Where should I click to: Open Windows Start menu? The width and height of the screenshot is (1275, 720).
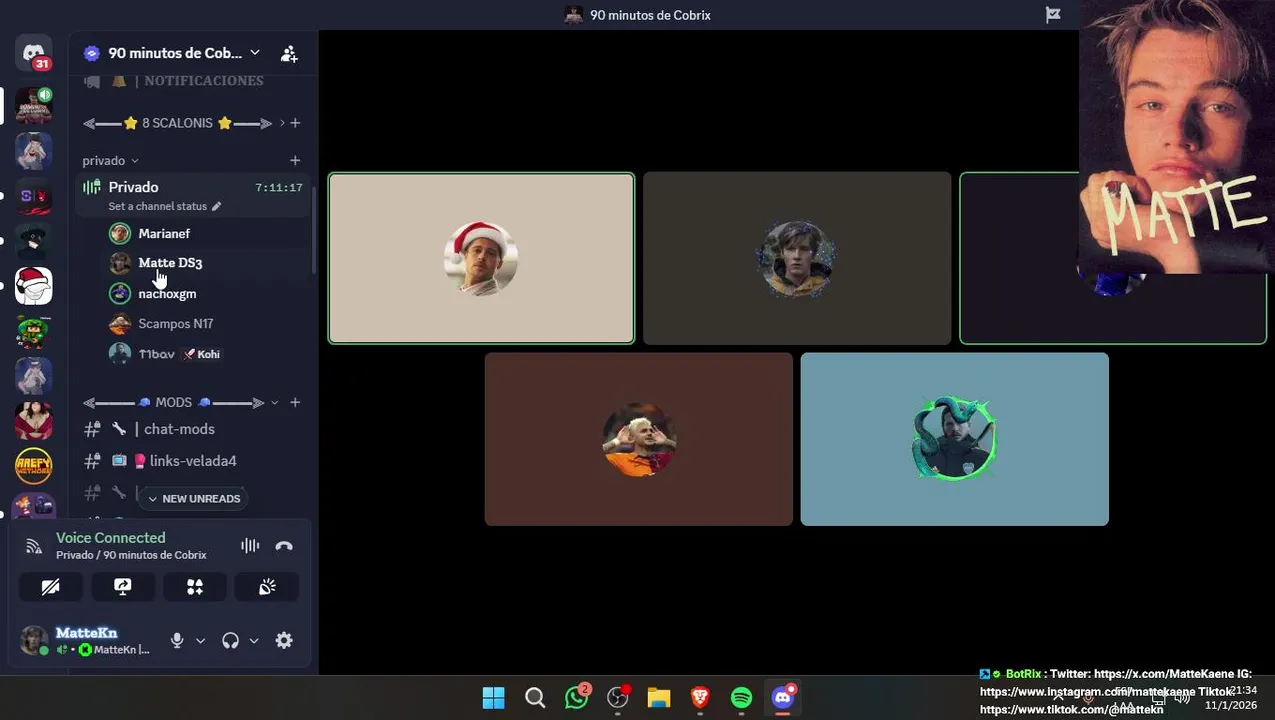[x=494, y=697]
